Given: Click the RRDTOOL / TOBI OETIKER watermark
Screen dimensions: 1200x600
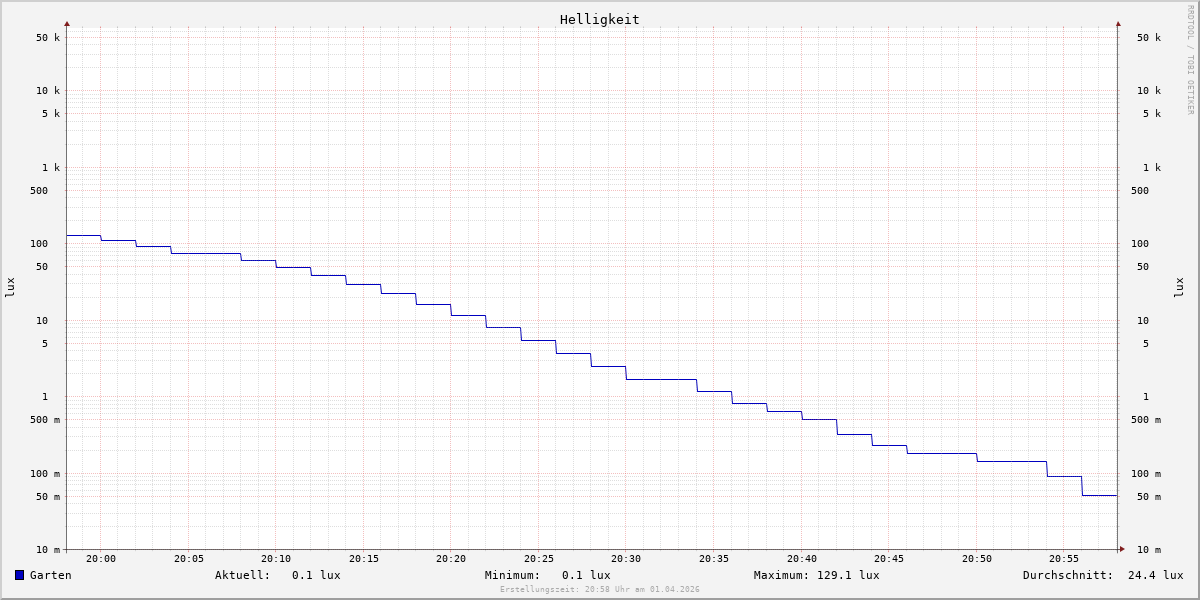Looking at the screenshot, I should (x=1190, y=60).
